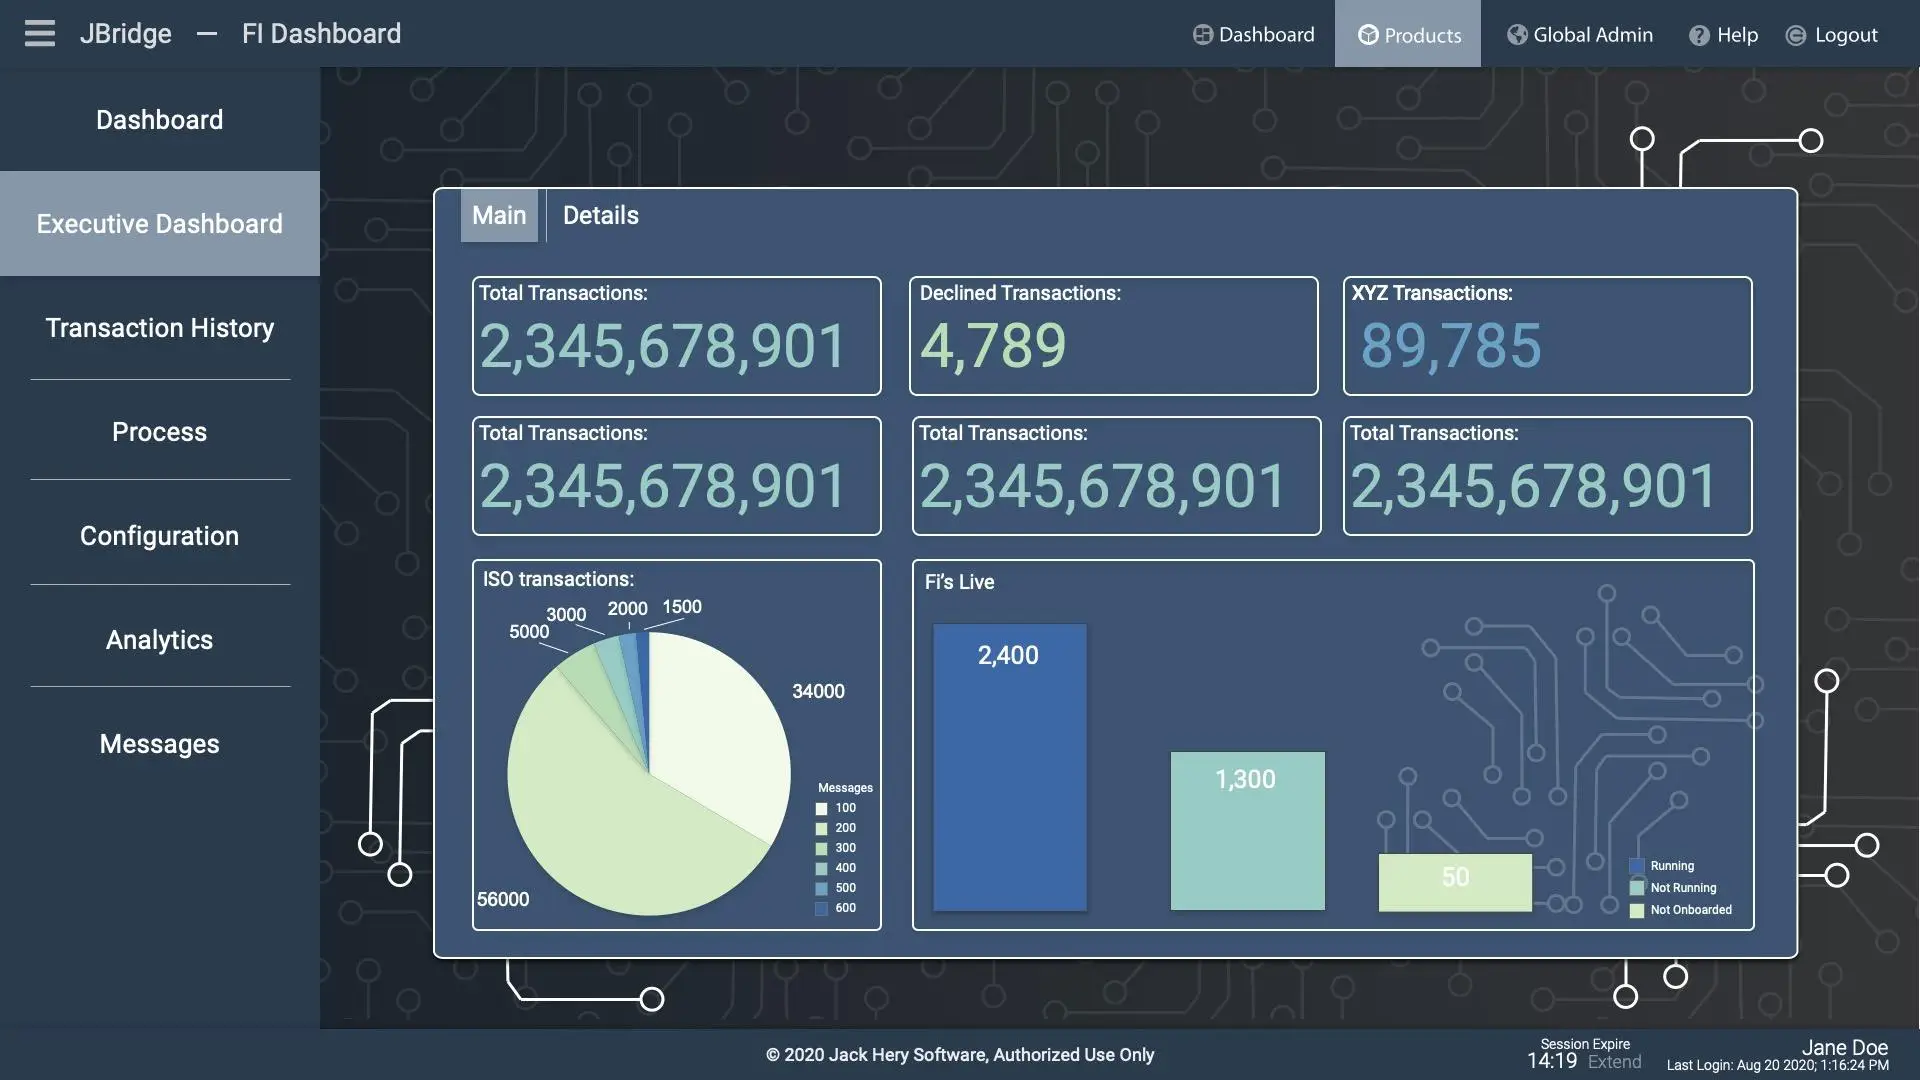This screenshot has width=1920, height=1080.
Task: Click the Products cube icon
Action: tap(1368, 35)
